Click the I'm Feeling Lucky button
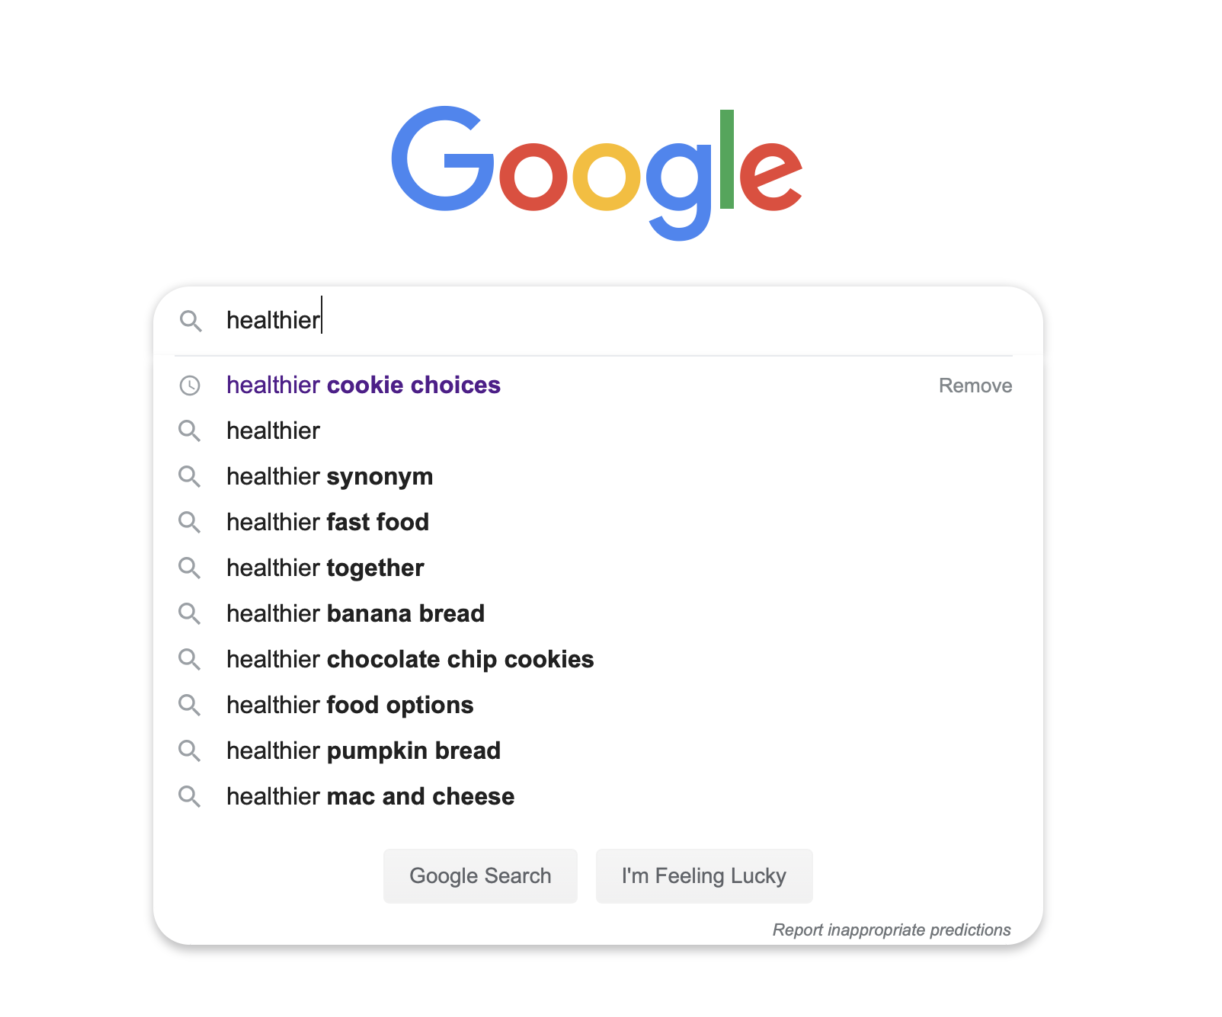This screenshot has height=1017, width=1222. click(704, 876)
